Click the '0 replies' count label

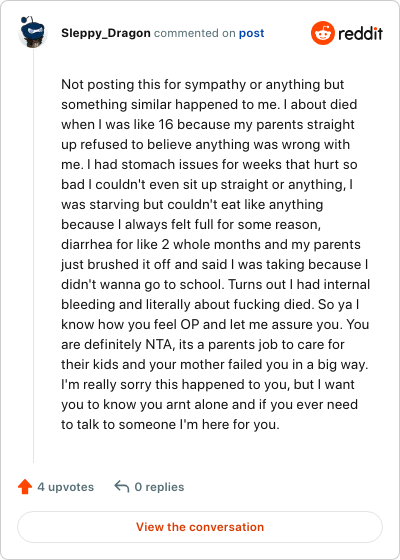(159, 487)
